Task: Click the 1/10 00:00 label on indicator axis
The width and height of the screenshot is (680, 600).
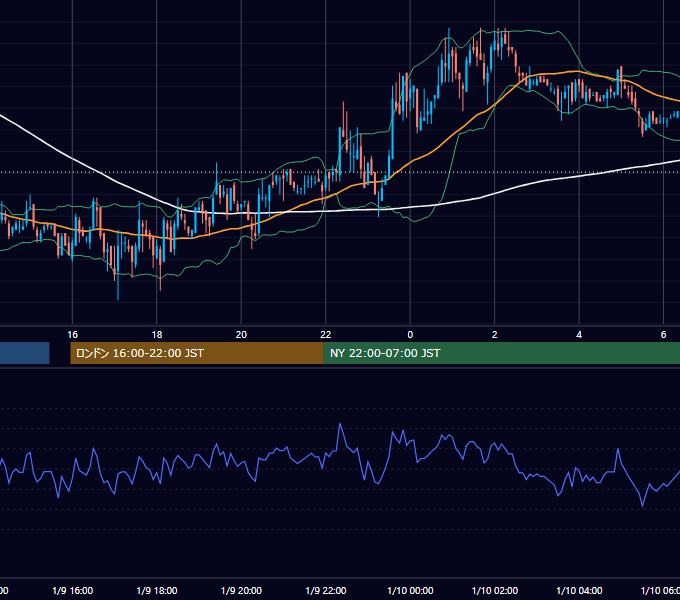Action: coord(410,590)
